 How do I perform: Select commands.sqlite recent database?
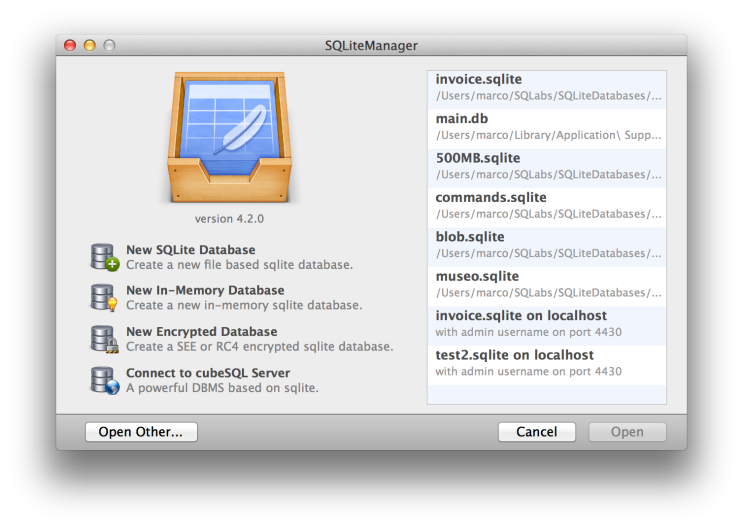[547, 208]
